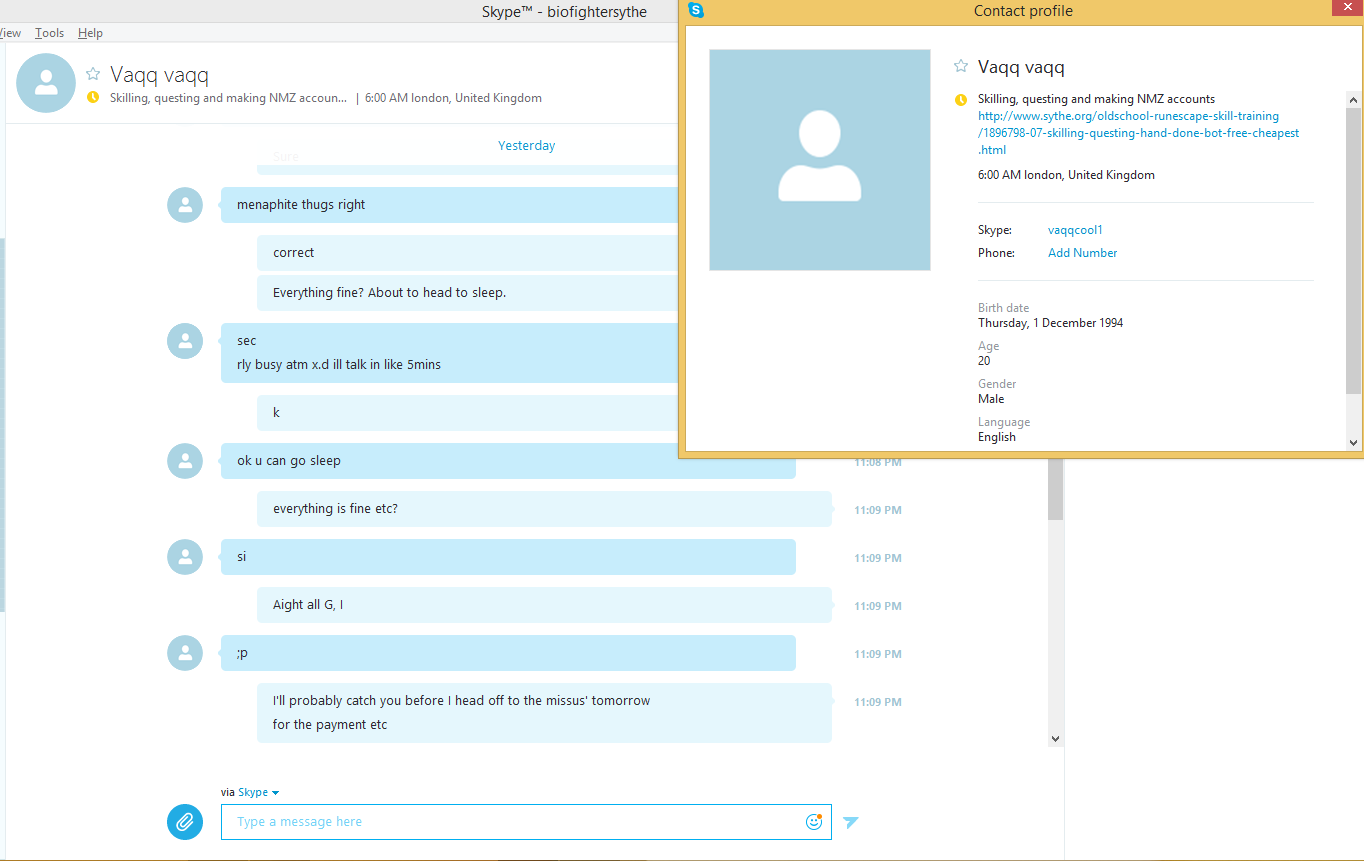1364x861 pixels.
Task: Click the 11:09 PM timestamp beside "Aight all G, I"
Action: pyautogui.click(x=878, y=606)
